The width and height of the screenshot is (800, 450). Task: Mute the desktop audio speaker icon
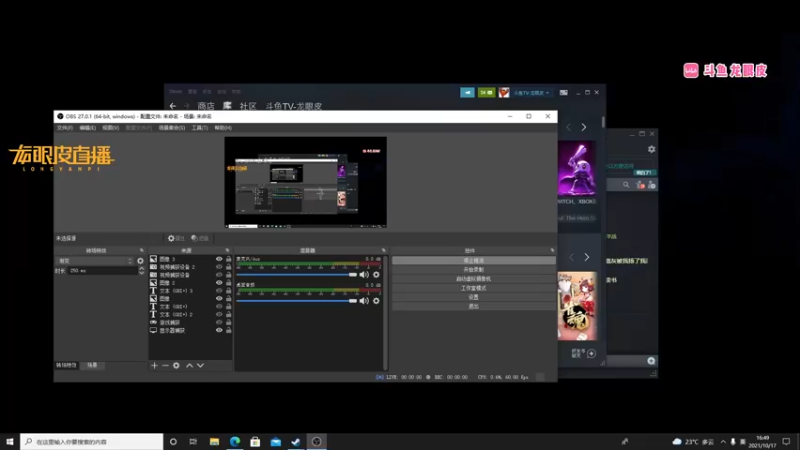point(364,301)
